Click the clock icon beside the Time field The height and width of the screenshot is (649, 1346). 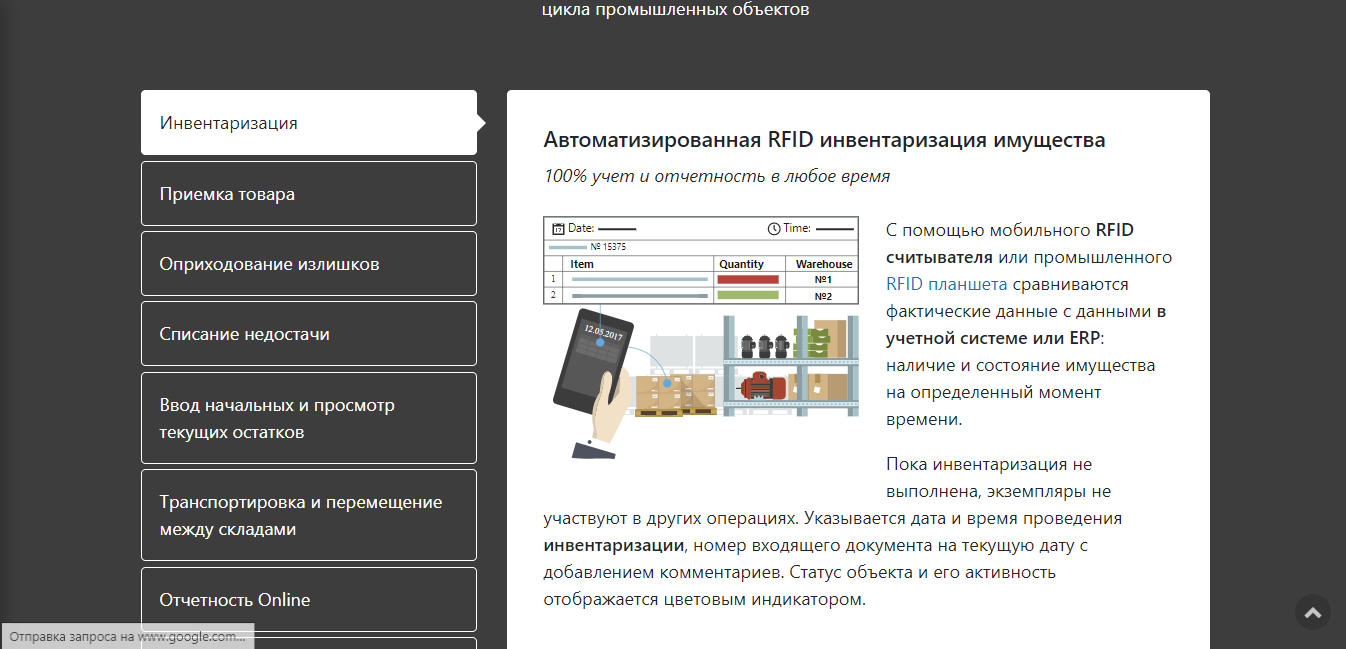pos(774,228)
